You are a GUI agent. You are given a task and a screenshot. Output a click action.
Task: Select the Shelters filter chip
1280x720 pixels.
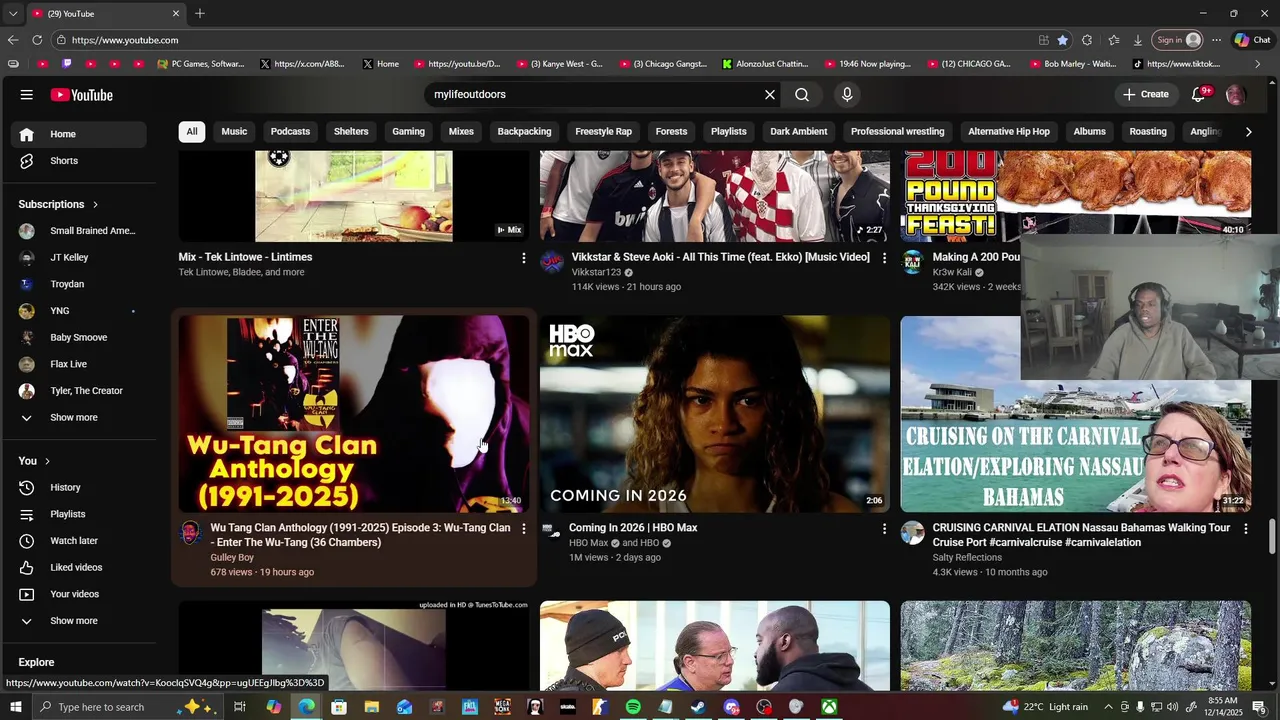click(351, 132)
